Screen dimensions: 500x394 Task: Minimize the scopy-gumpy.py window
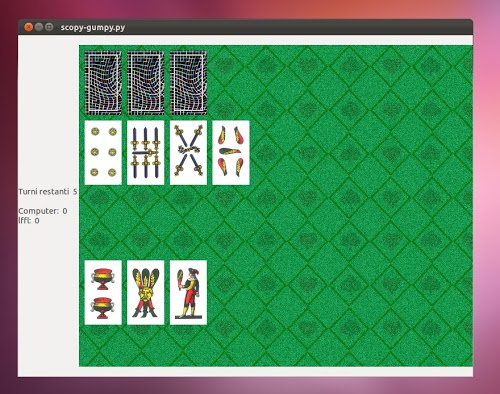click(39, 27)
